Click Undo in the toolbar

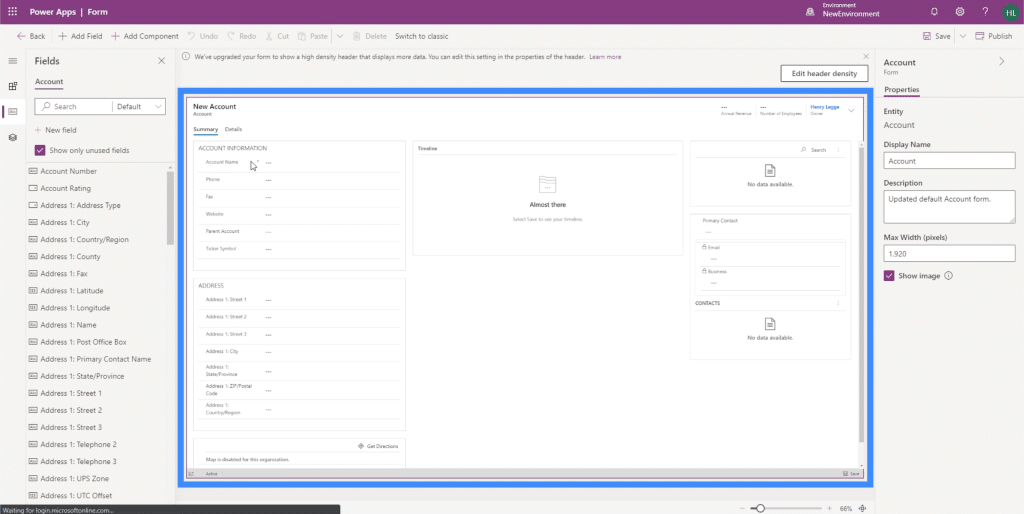[x=202, y=36]
